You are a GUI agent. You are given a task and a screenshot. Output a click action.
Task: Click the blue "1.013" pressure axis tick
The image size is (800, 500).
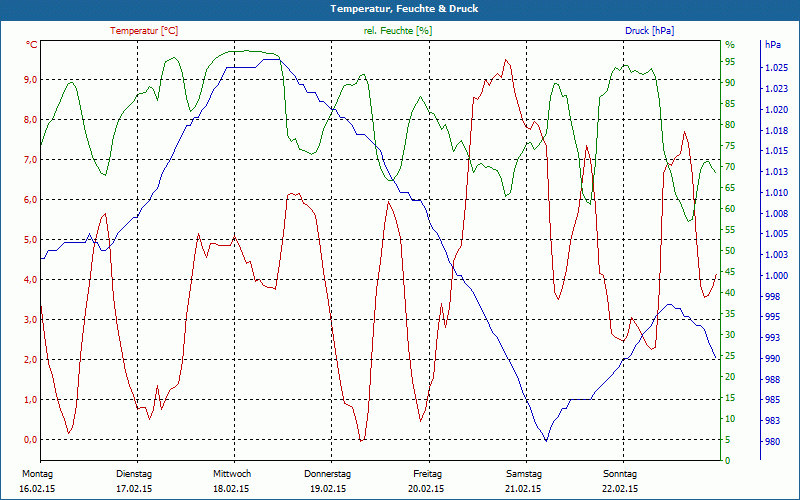[x=776, y=172]
